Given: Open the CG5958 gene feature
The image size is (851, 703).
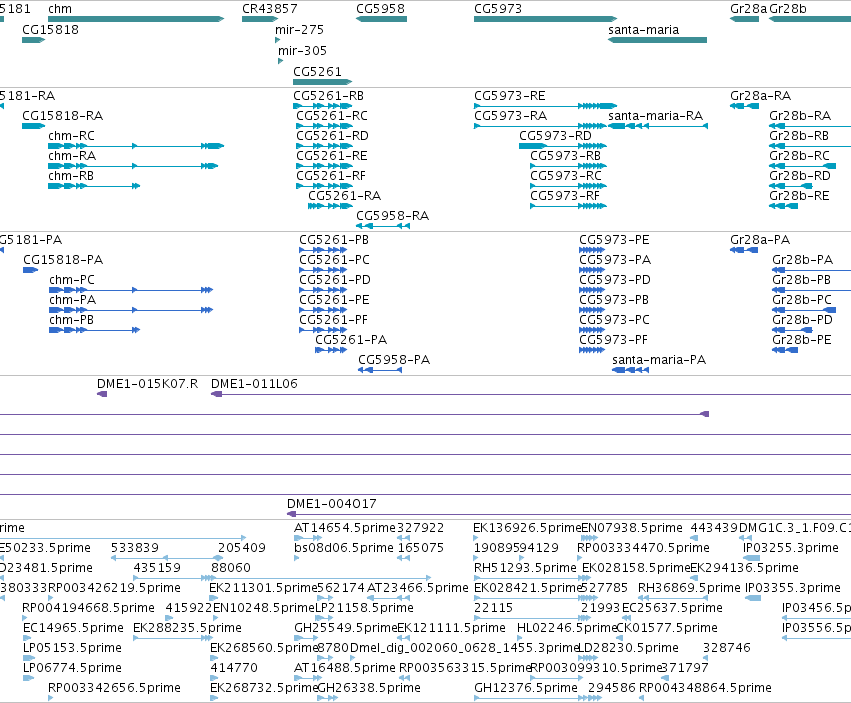Looking at the screenshot, I should point(382,19).
